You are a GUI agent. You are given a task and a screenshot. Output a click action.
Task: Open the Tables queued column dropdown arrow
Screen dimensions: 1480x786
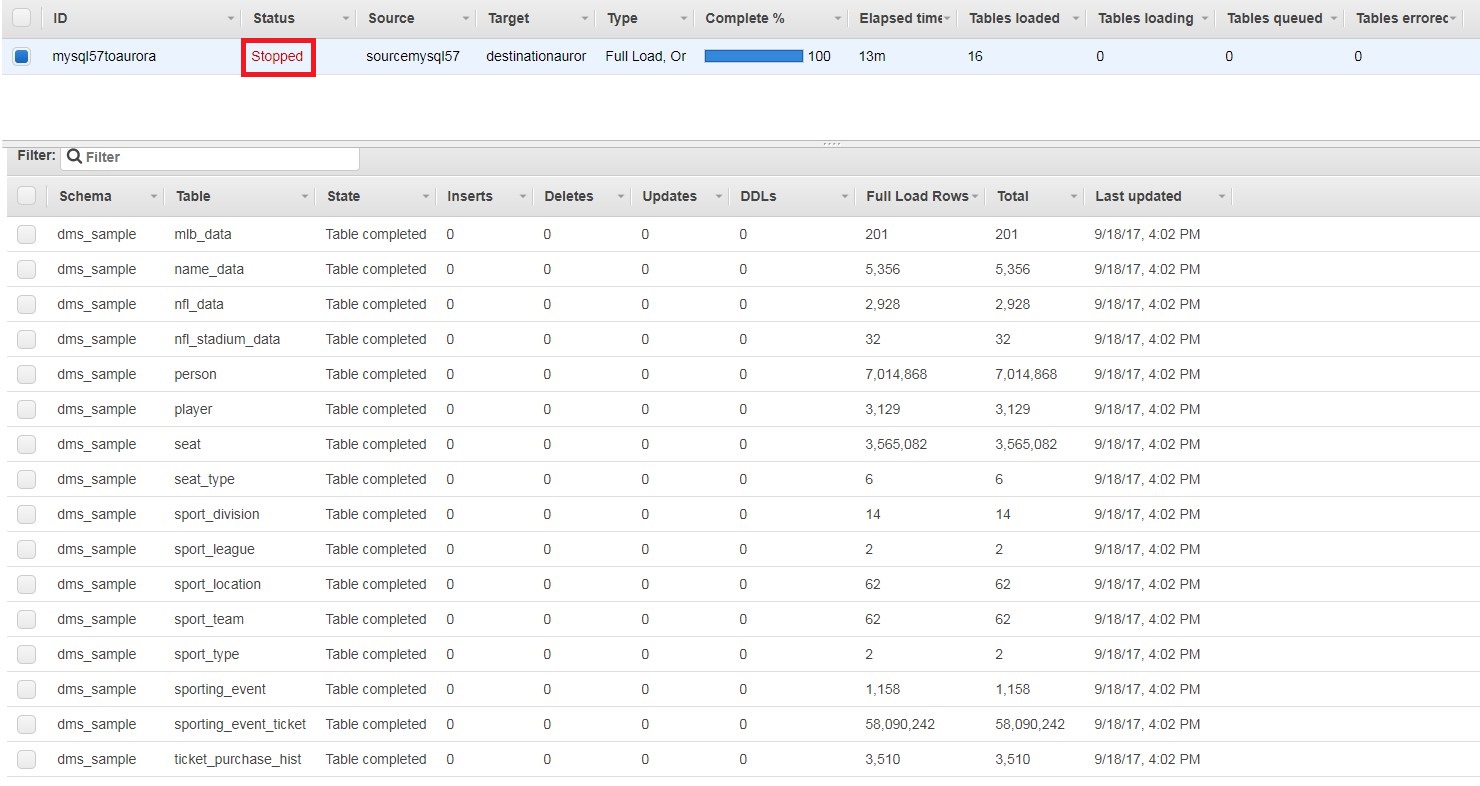click(1334, 19)
